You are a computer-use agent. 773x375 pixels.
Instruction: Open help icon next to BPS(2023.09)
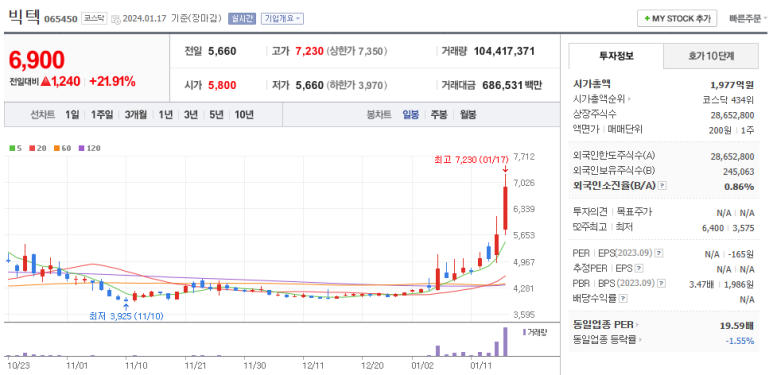[662, 283]
